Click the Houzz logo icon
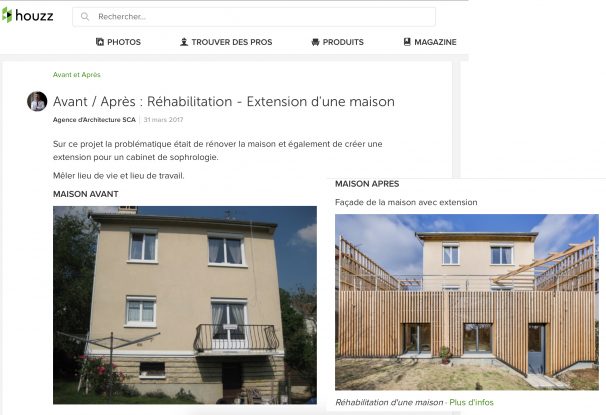606x415 pixels. [x=7, y=15]
